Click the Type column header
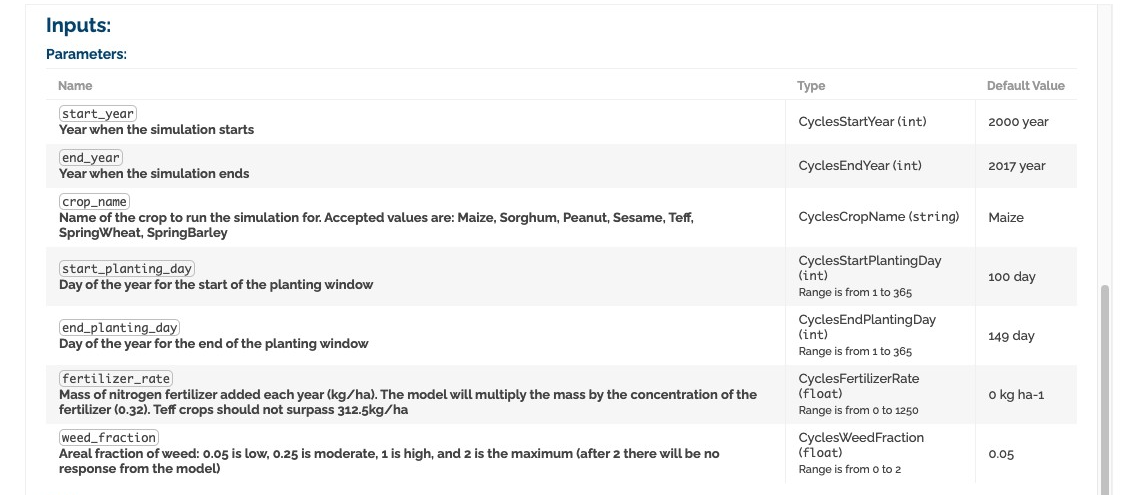The image size is (1138, 495). (x=811, y=86)
